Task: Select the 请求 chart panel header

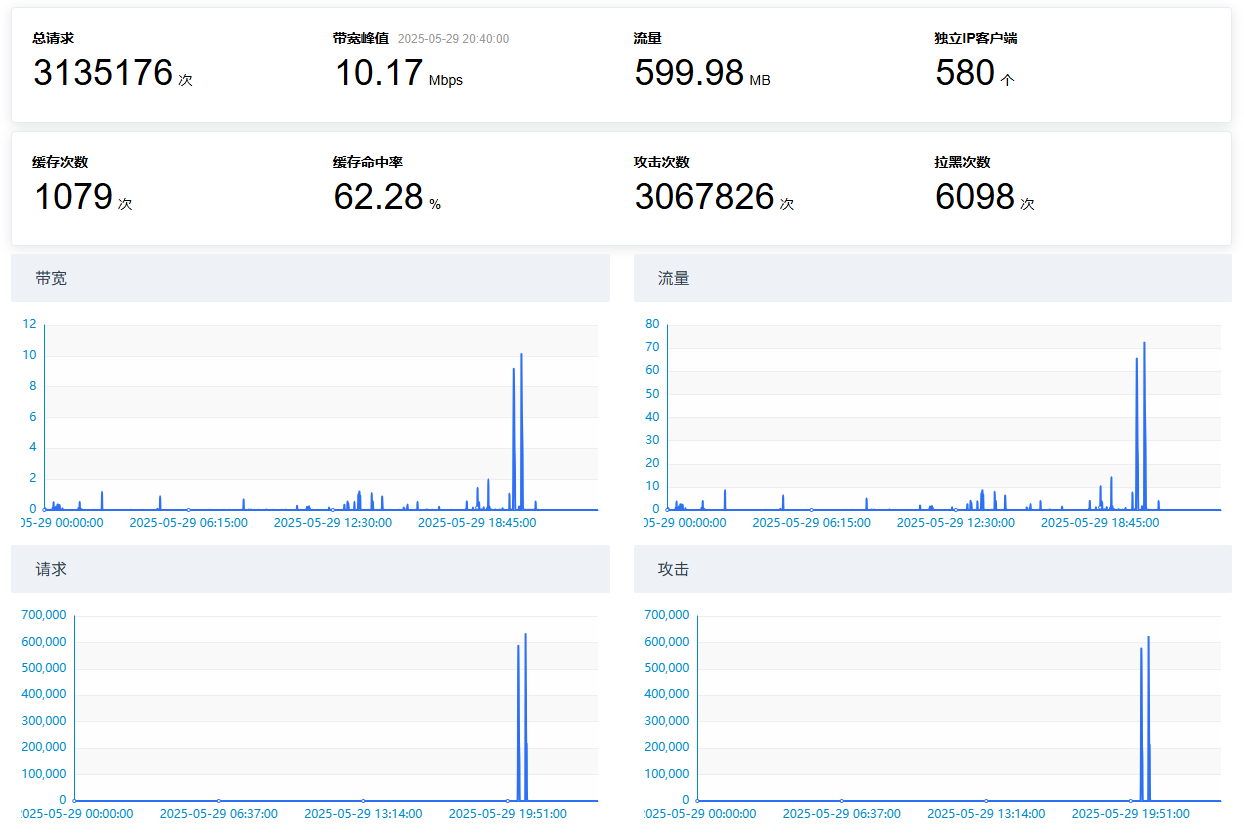Action: (310, 569)
